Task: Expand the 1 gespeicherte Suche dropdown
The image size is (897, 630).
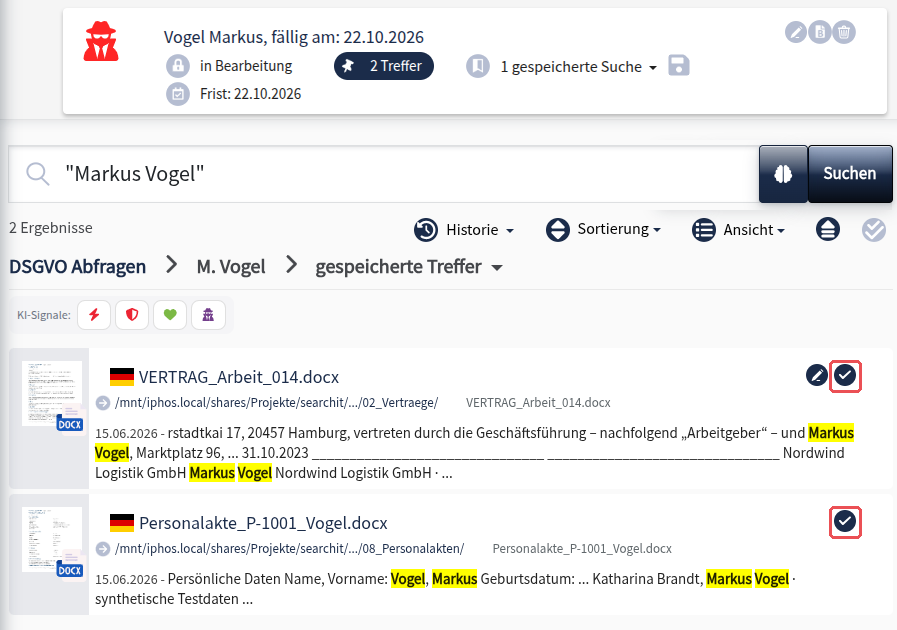Action: (578, 66)
